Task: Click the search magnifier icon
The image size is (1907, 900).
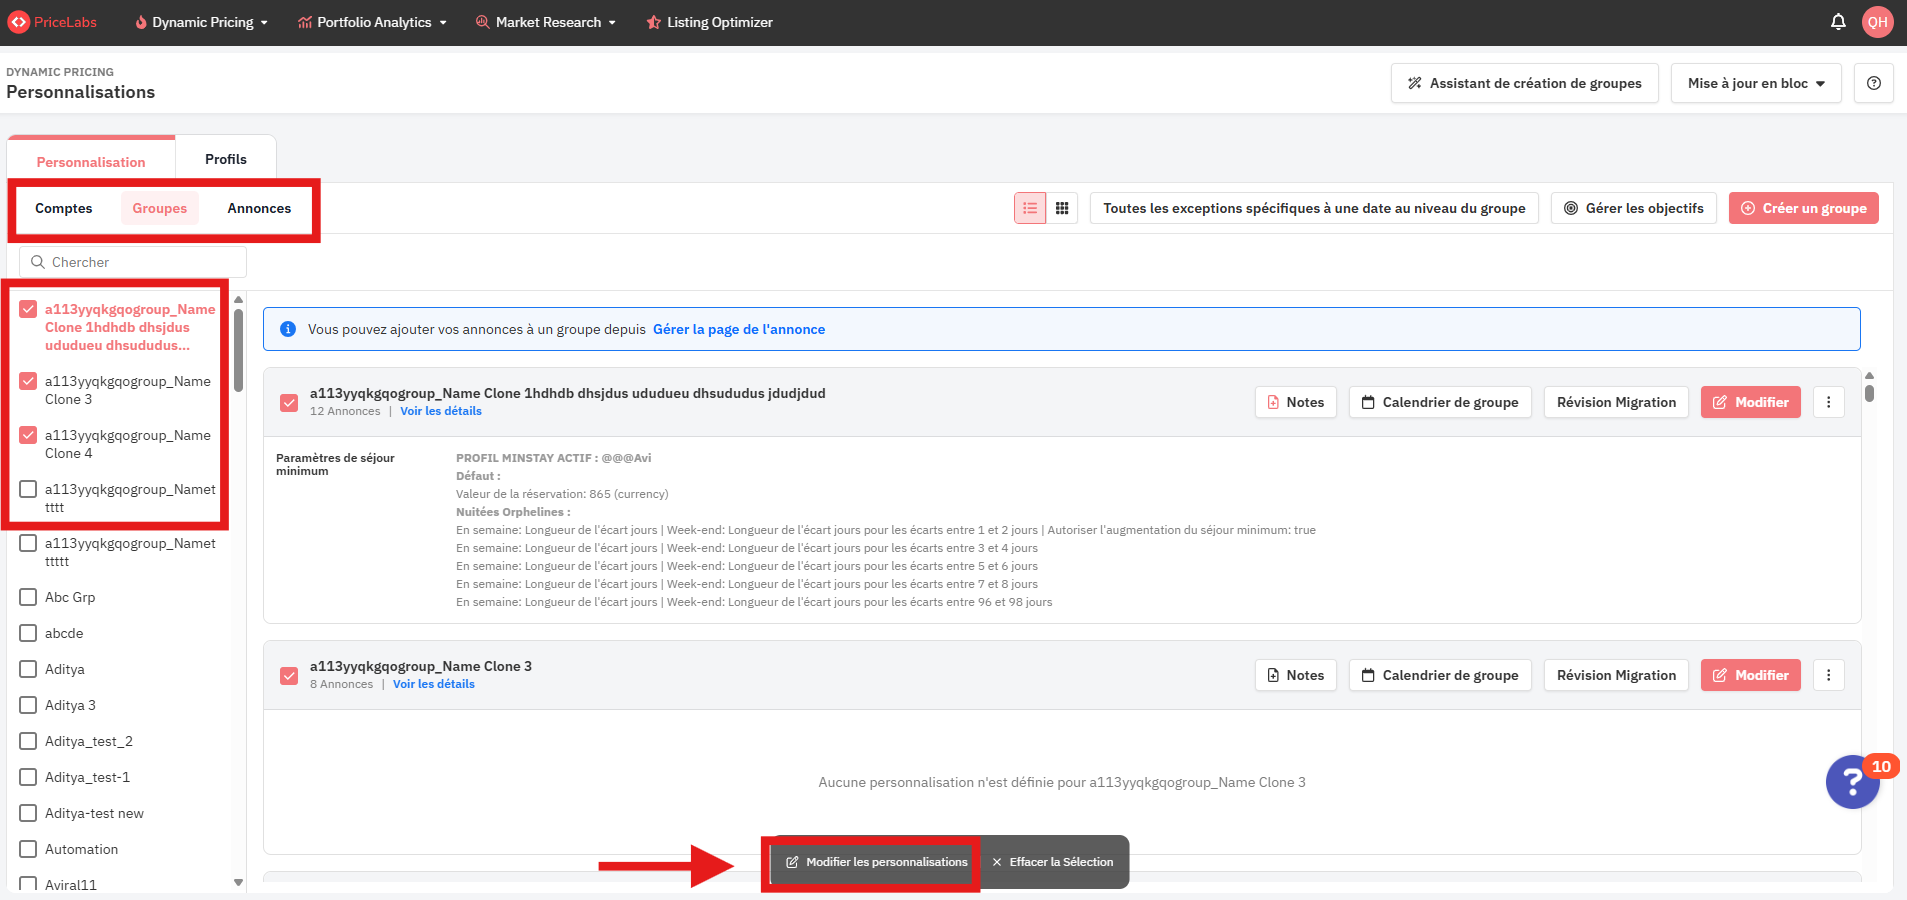Action: (x=38, y=262)
